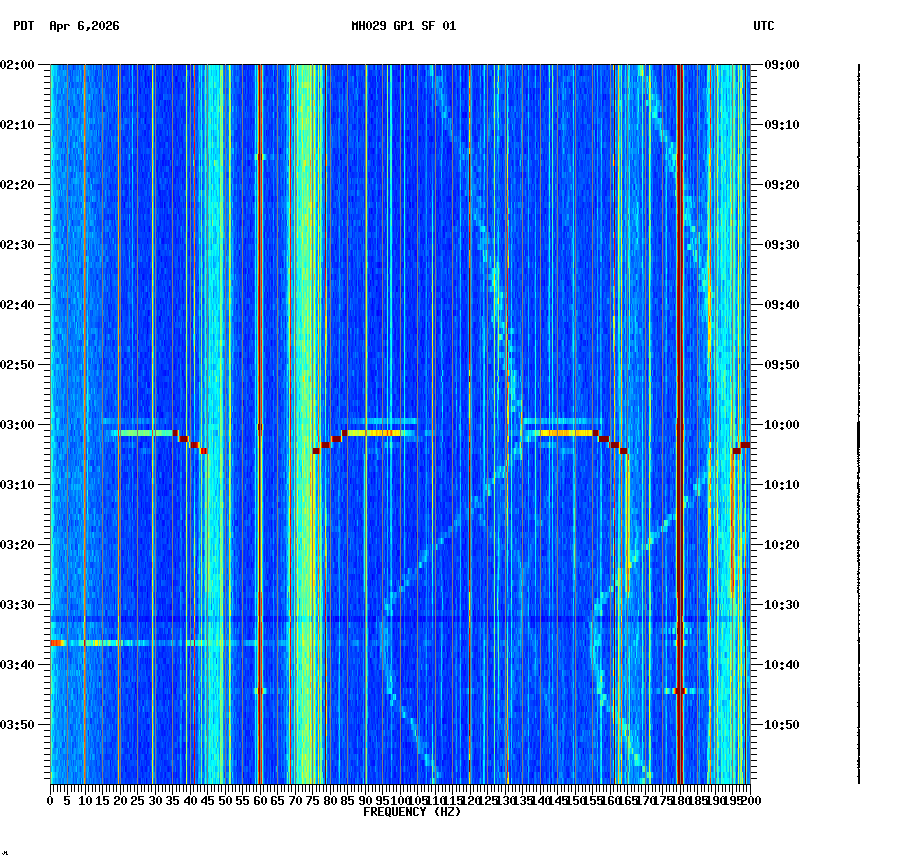Click the center of the spectrogram plot
902x864 pixels.
point(400,425)
